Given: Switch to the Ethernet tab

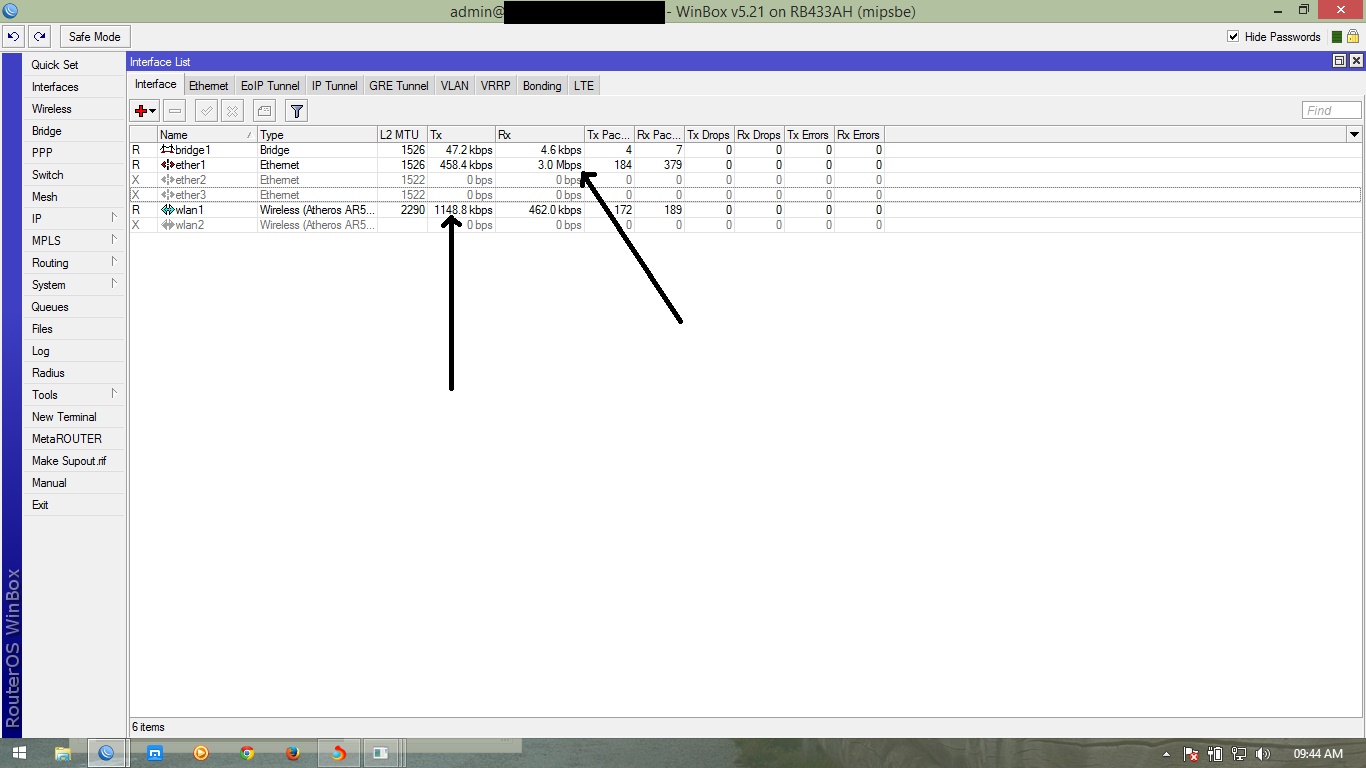Looking at the screenshot, I should coord(208,86).
